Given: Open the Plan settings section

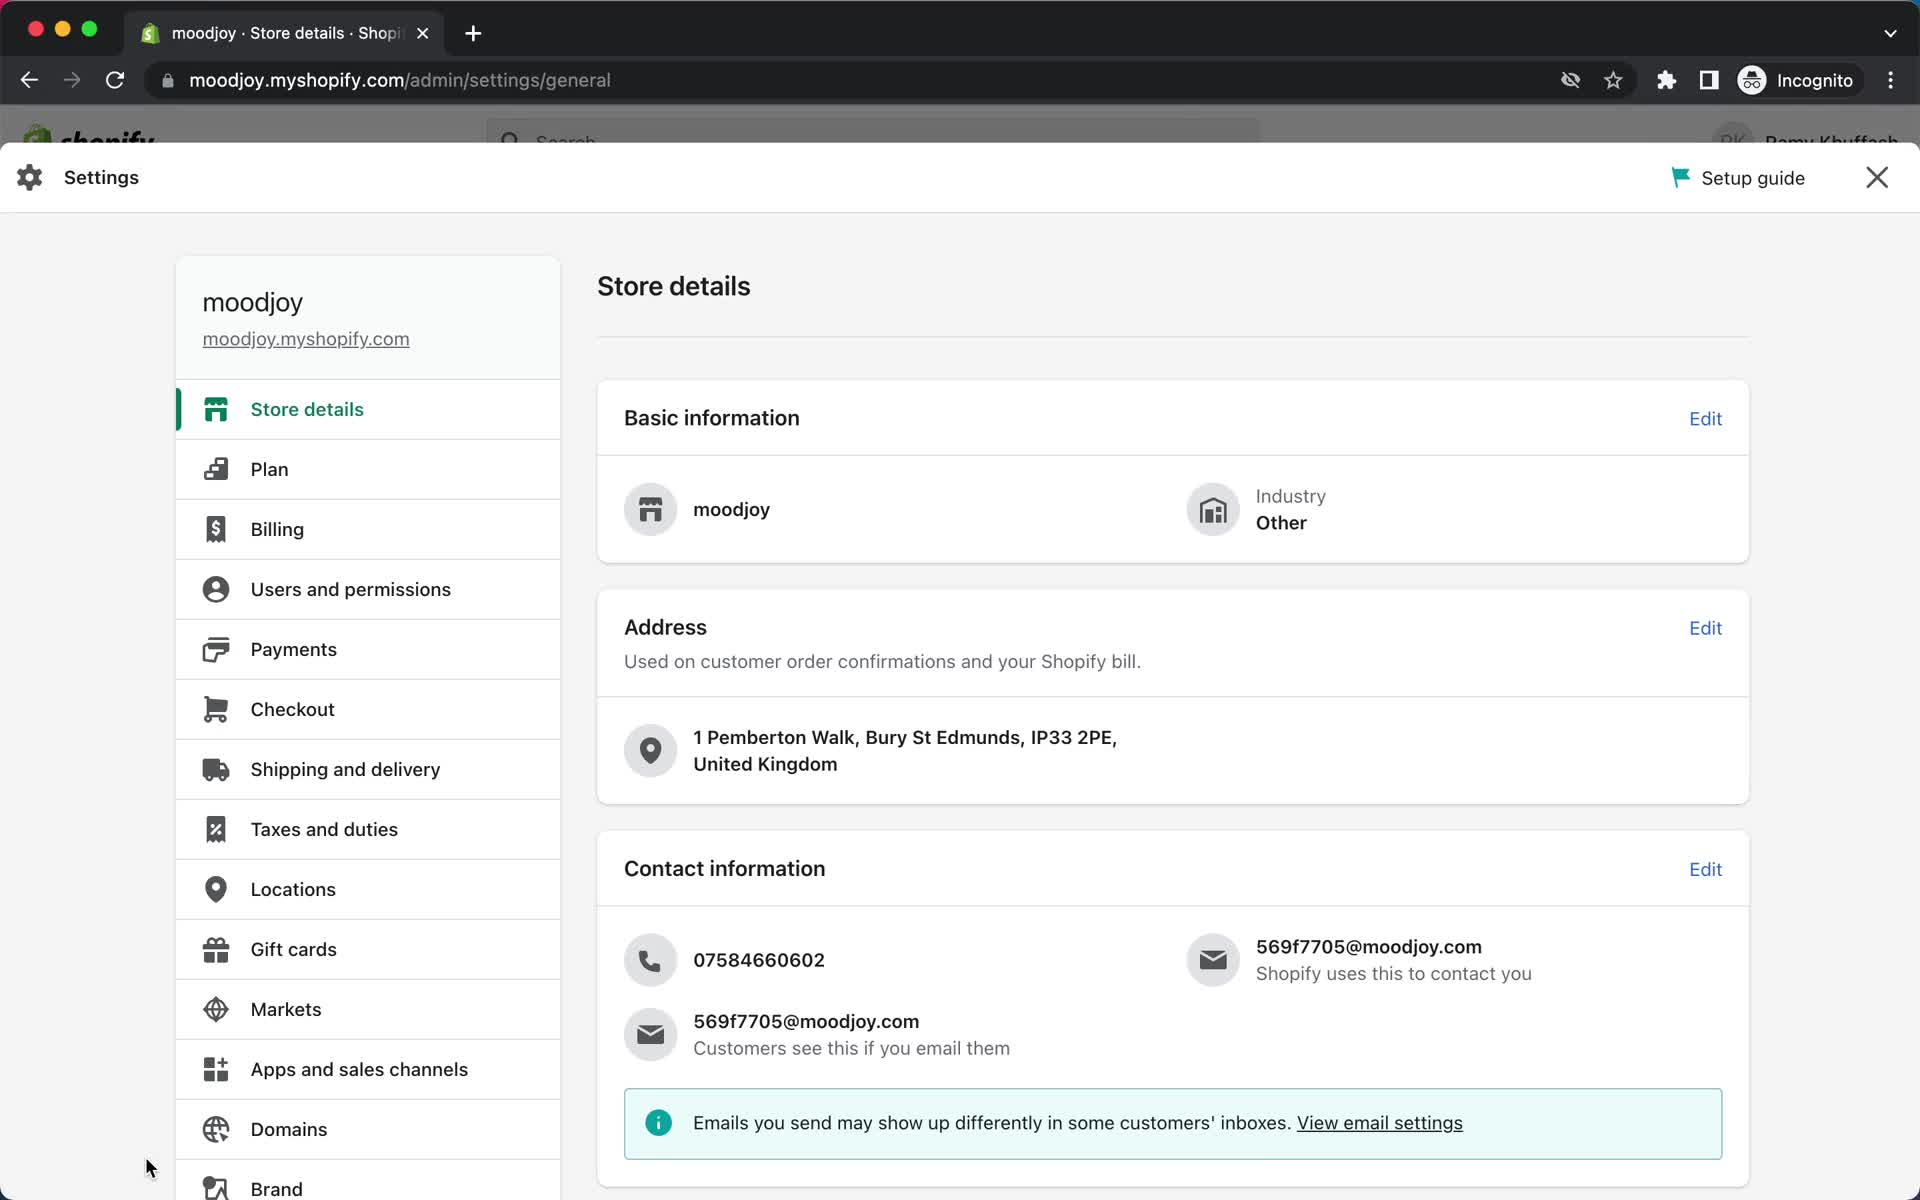Looking at the screenshot, I should (x=368, y=469).
